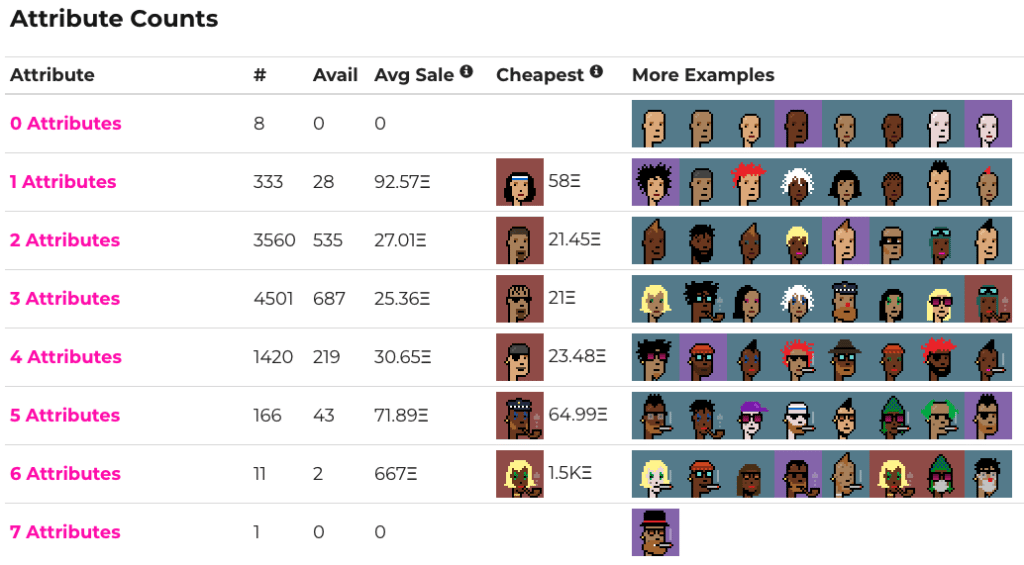Select the 2 Attributes link
The width and height of the screenshot is (1024, 565).
pyautogui.click(x=65, y=240)
